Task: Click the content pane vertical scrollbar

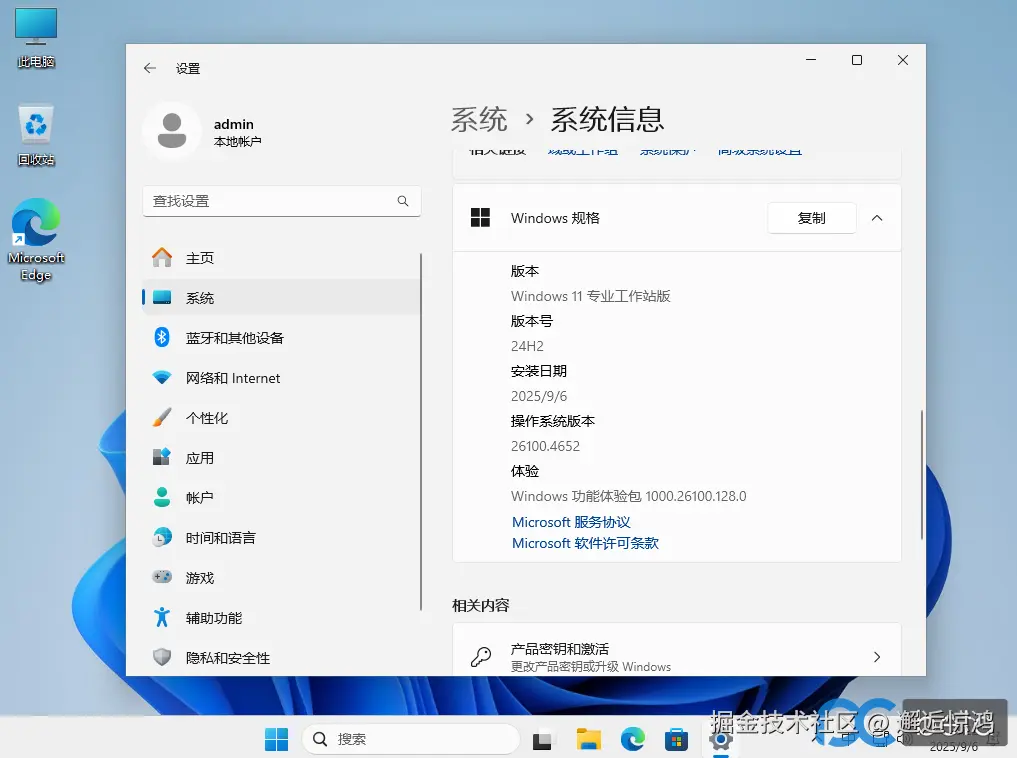Action: point(921,475)
